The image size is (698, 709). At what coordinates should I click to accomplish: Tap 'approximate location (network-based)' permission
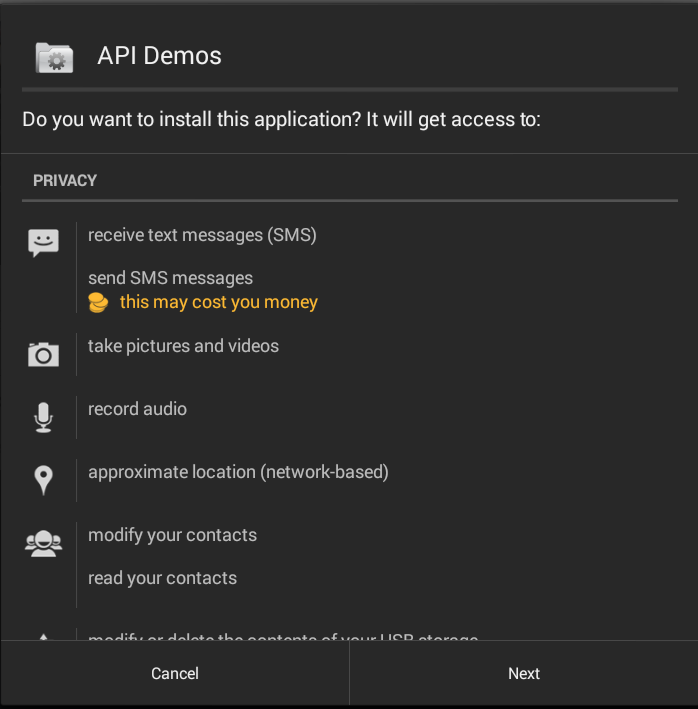coord(238,472)
